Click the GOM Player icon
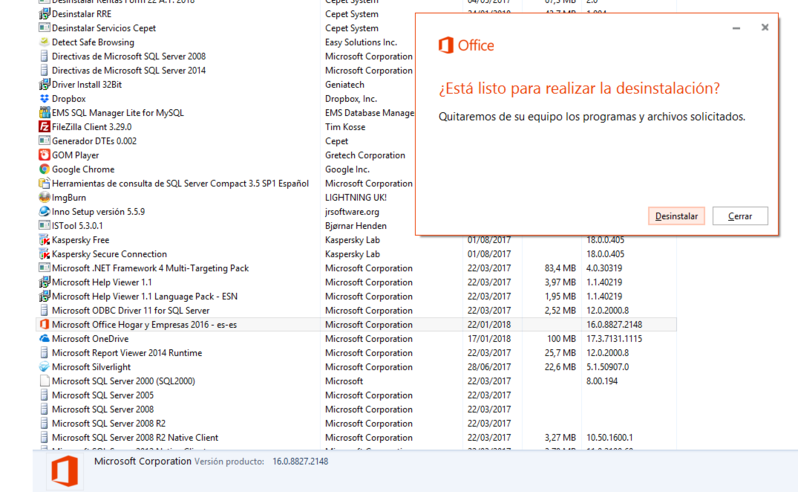This screenshot has width=798, height=492. (44, 155)
